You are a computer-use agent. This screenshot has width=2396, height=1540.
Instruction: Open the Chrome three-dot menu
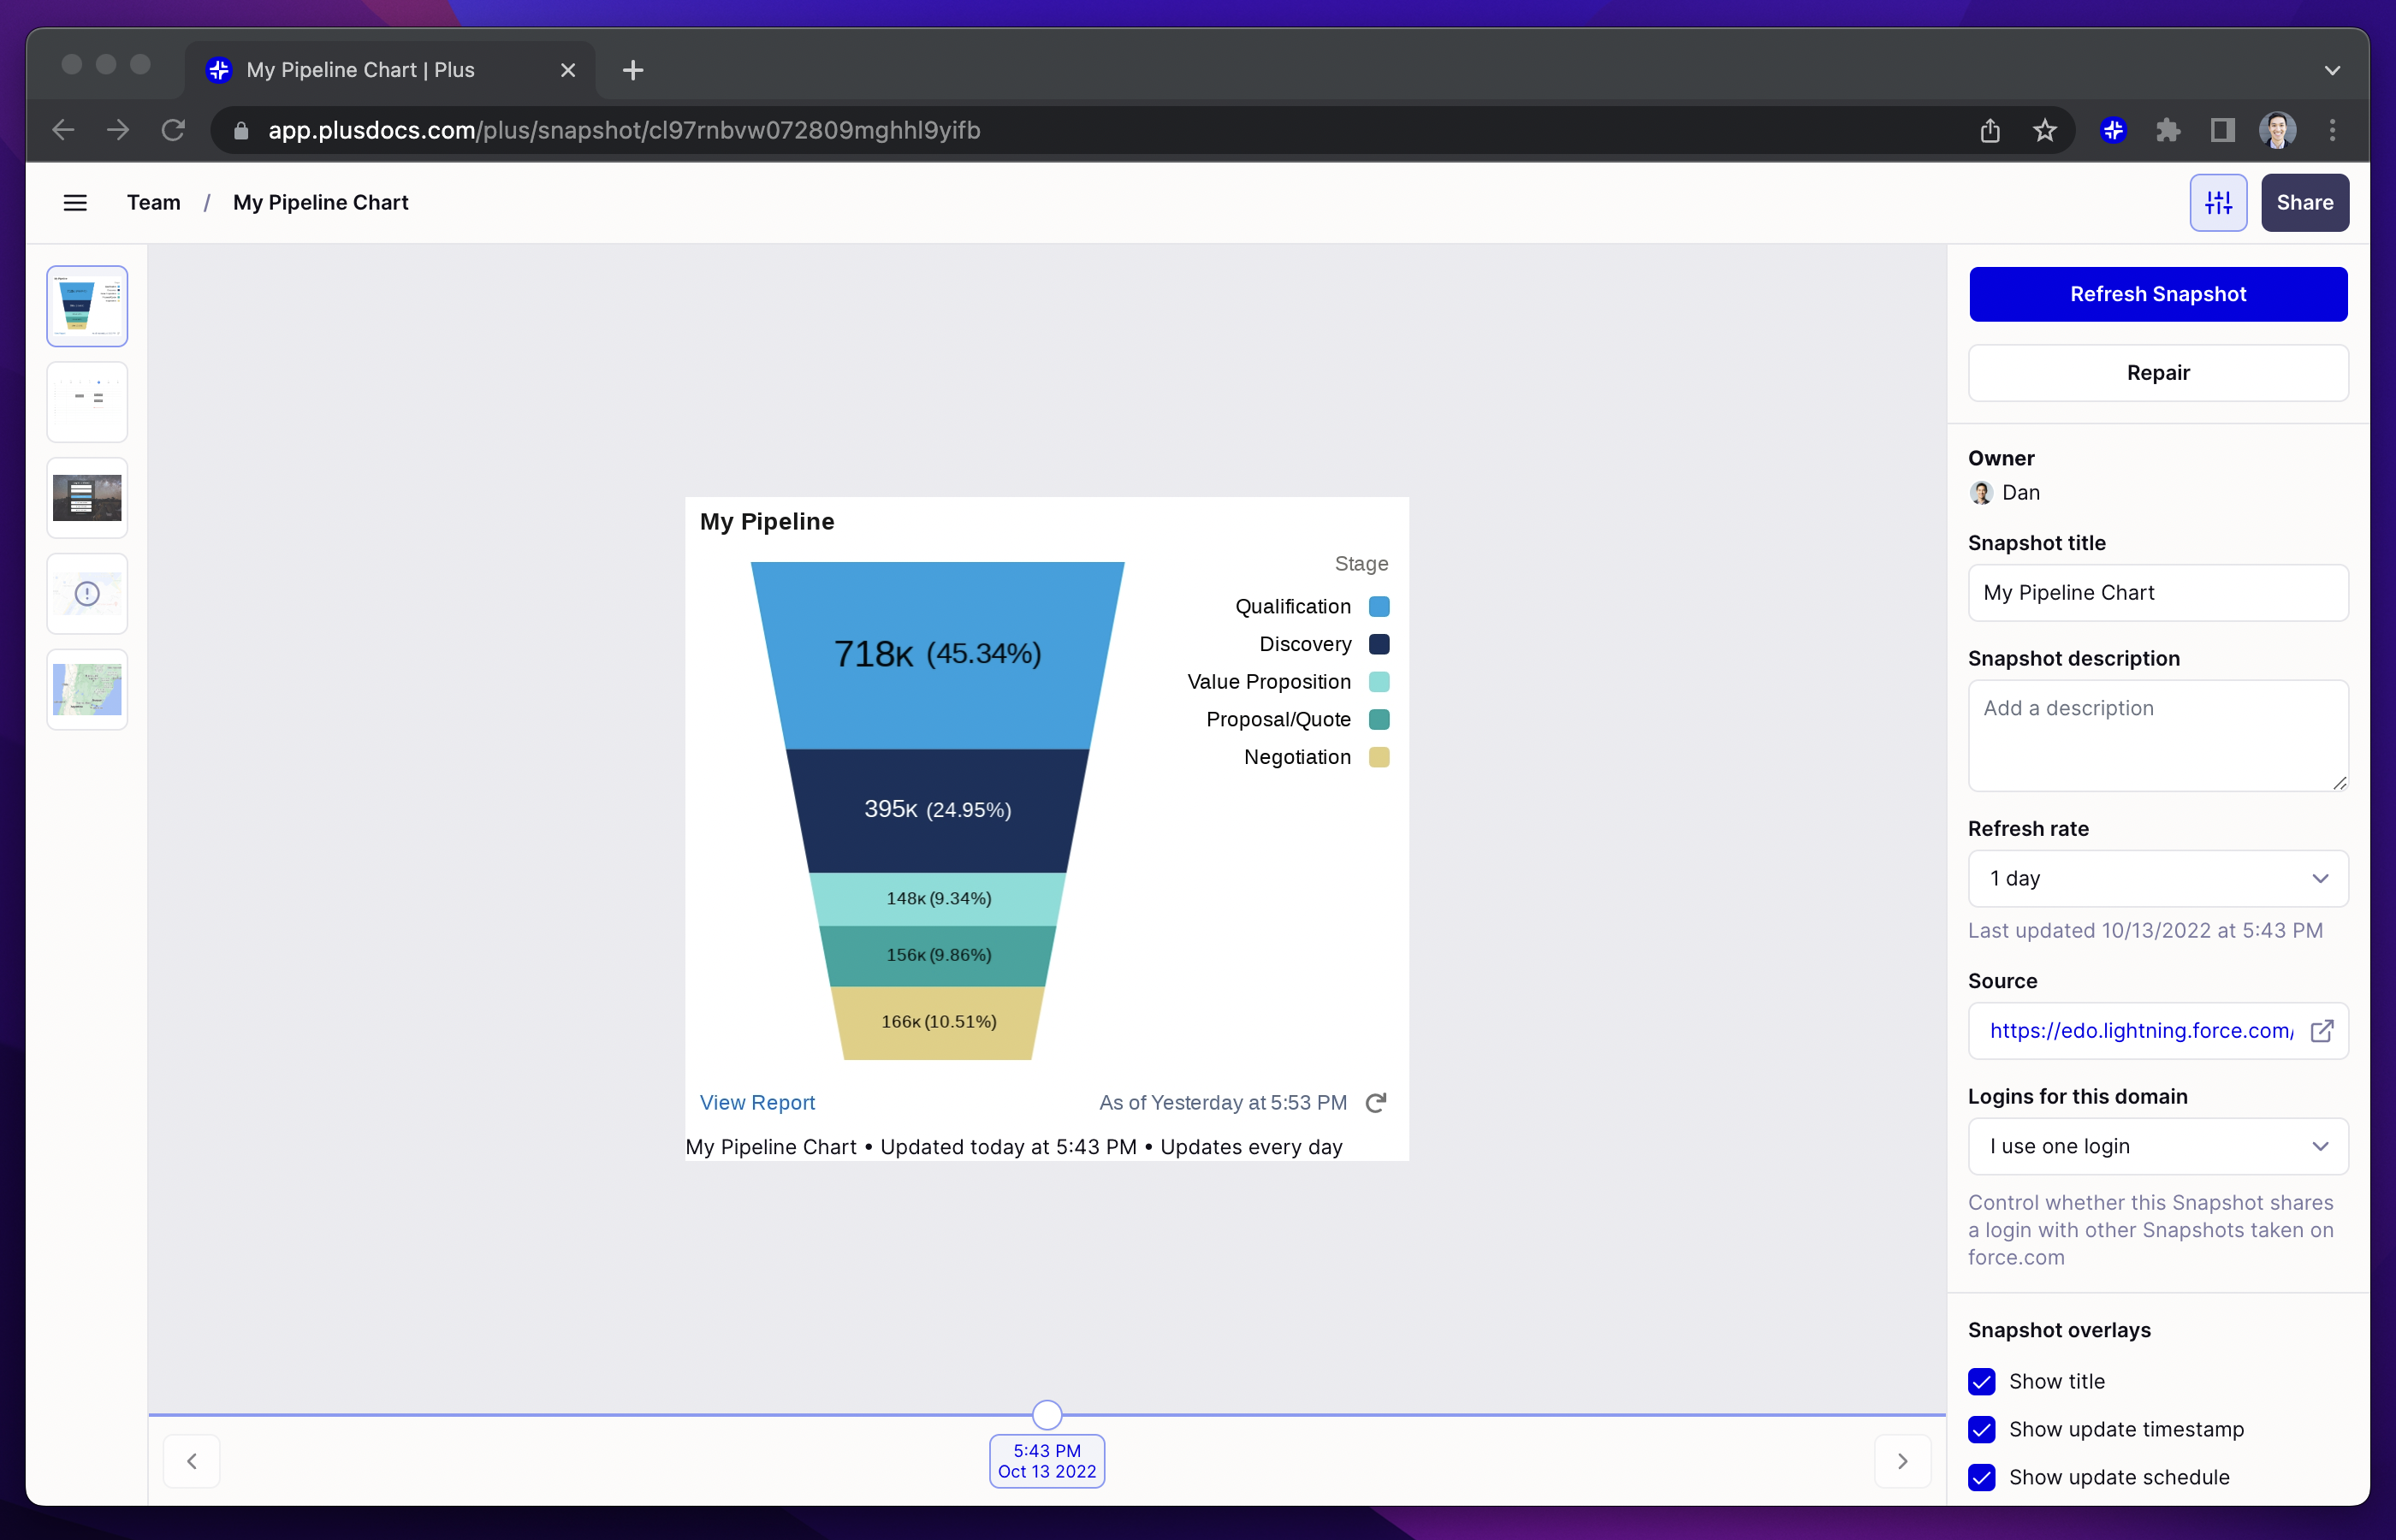2332,130
